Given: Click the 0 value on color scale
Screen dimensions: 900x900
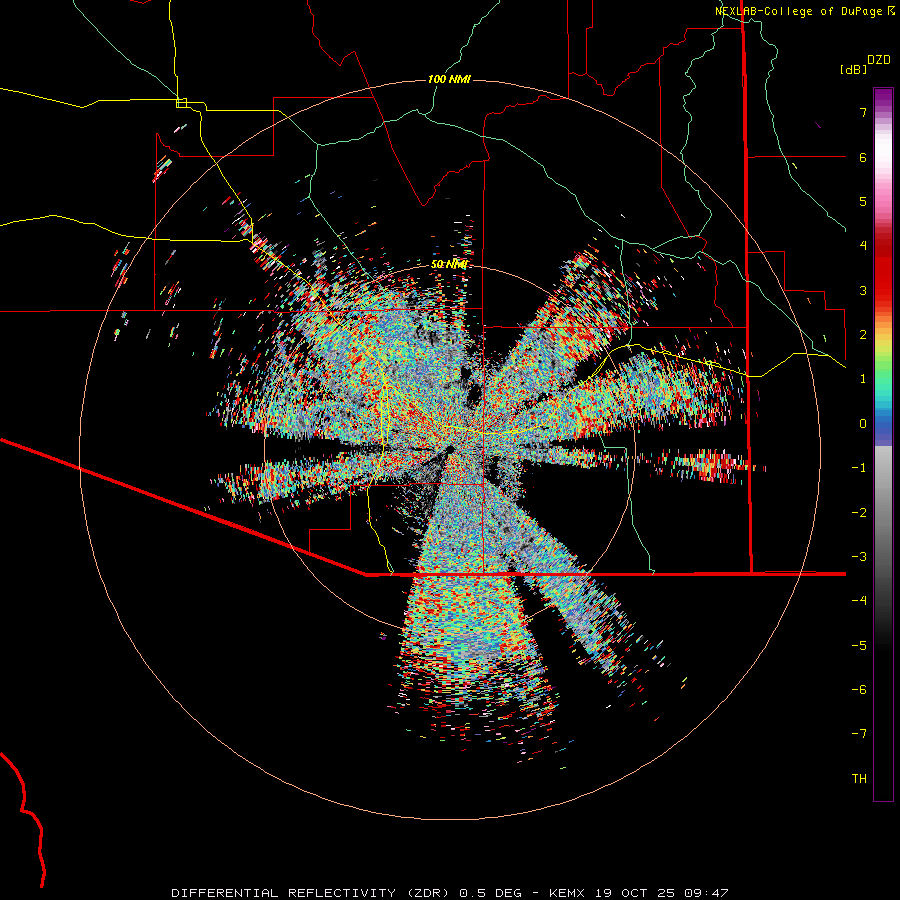Looking at the screenshot, I should click(863, 424).
